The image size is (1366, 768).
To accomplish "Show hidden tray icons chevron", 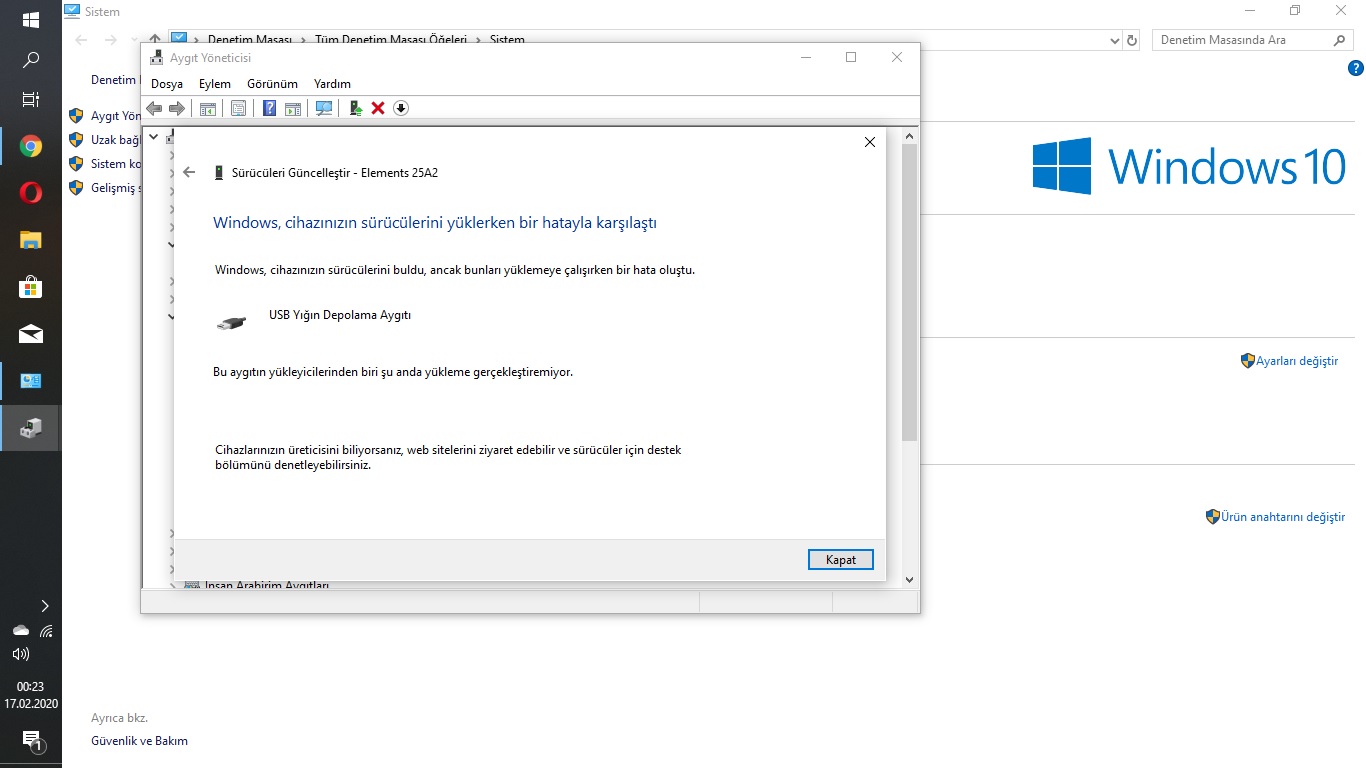I will coord(45,606).
